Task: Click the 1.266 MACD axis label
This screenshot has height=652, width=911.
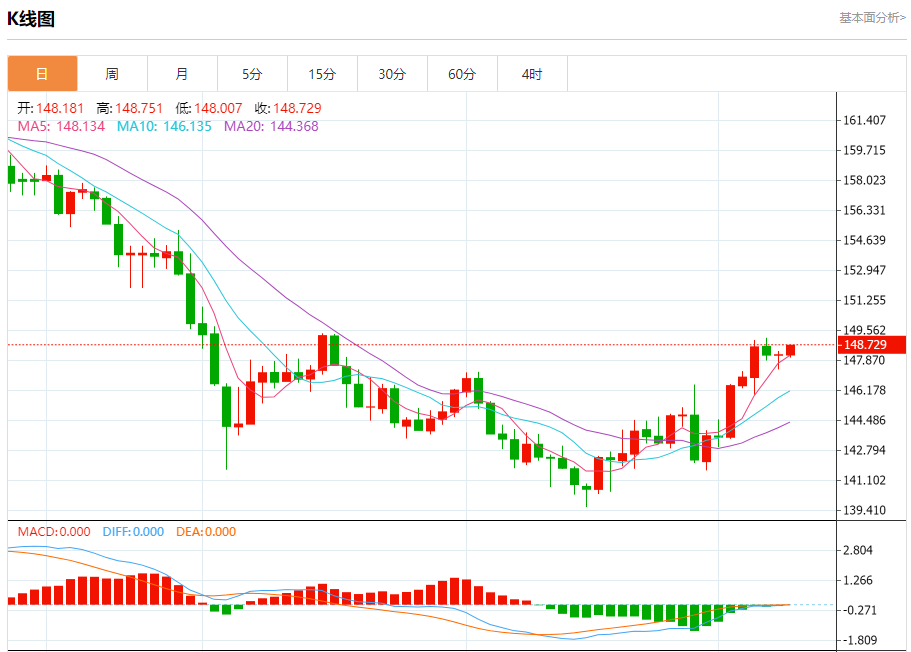Action: [858, 580]
